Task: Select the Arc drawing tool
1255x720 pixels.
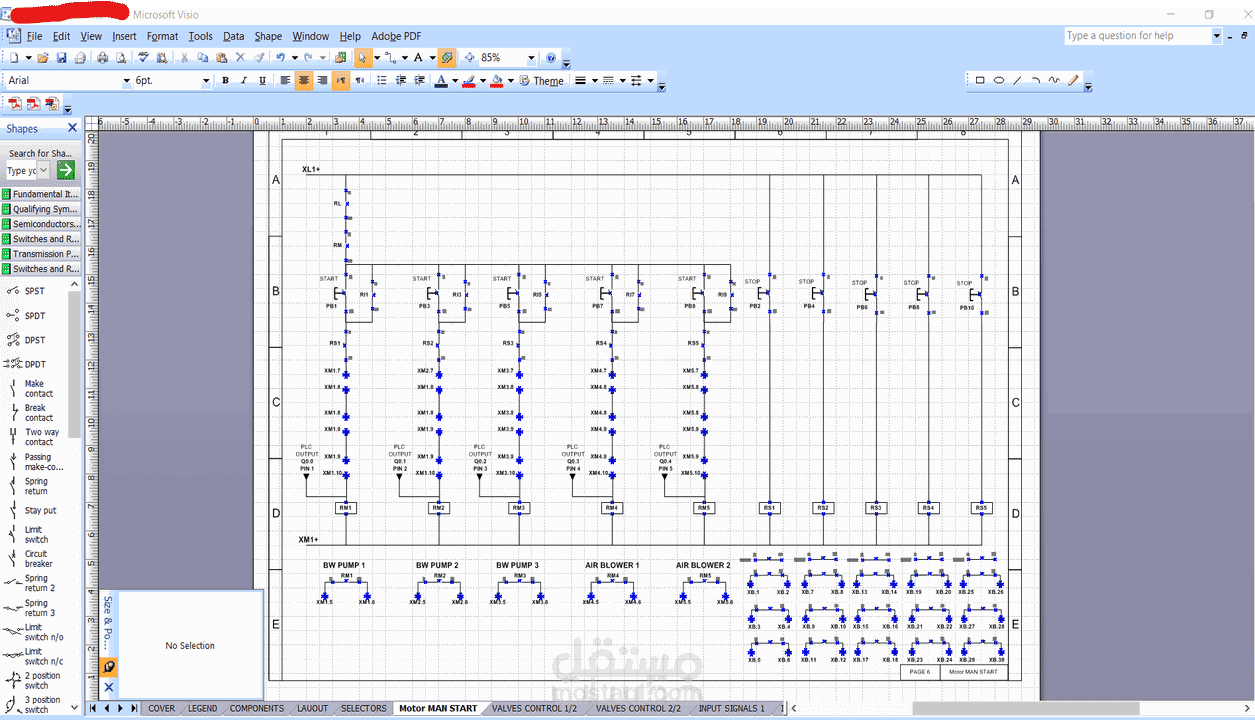Action: [x=1036, y=80]
